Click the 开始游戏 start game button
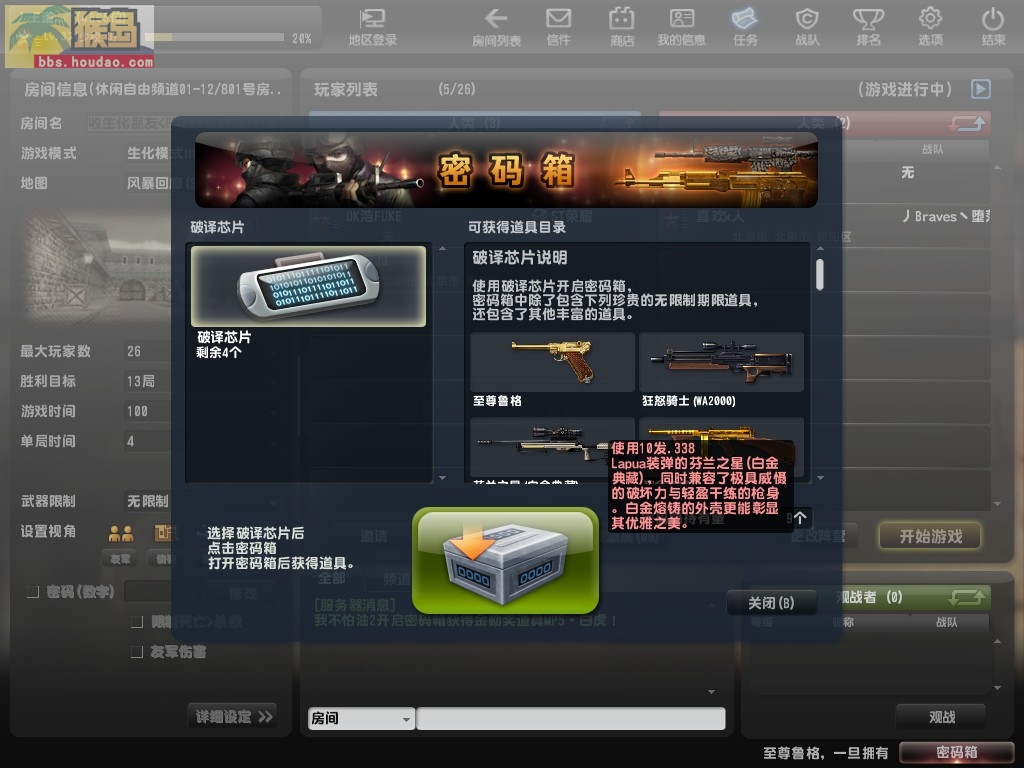Viewport: 1024px width, 768px height. pos(931,536)
